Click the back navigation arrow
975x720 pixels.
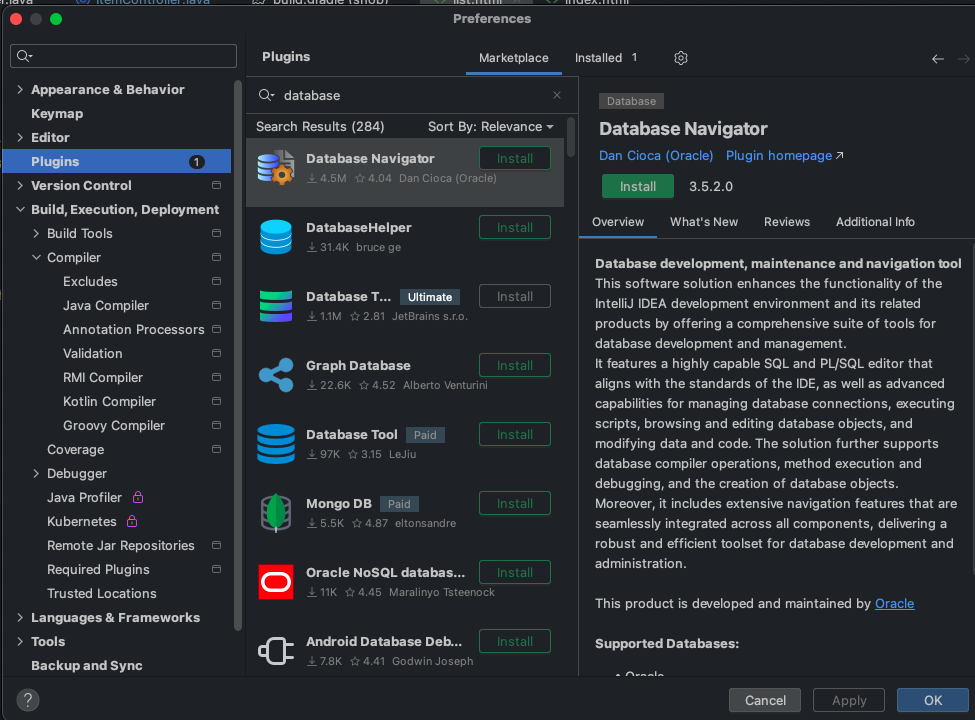coord(938,59)
